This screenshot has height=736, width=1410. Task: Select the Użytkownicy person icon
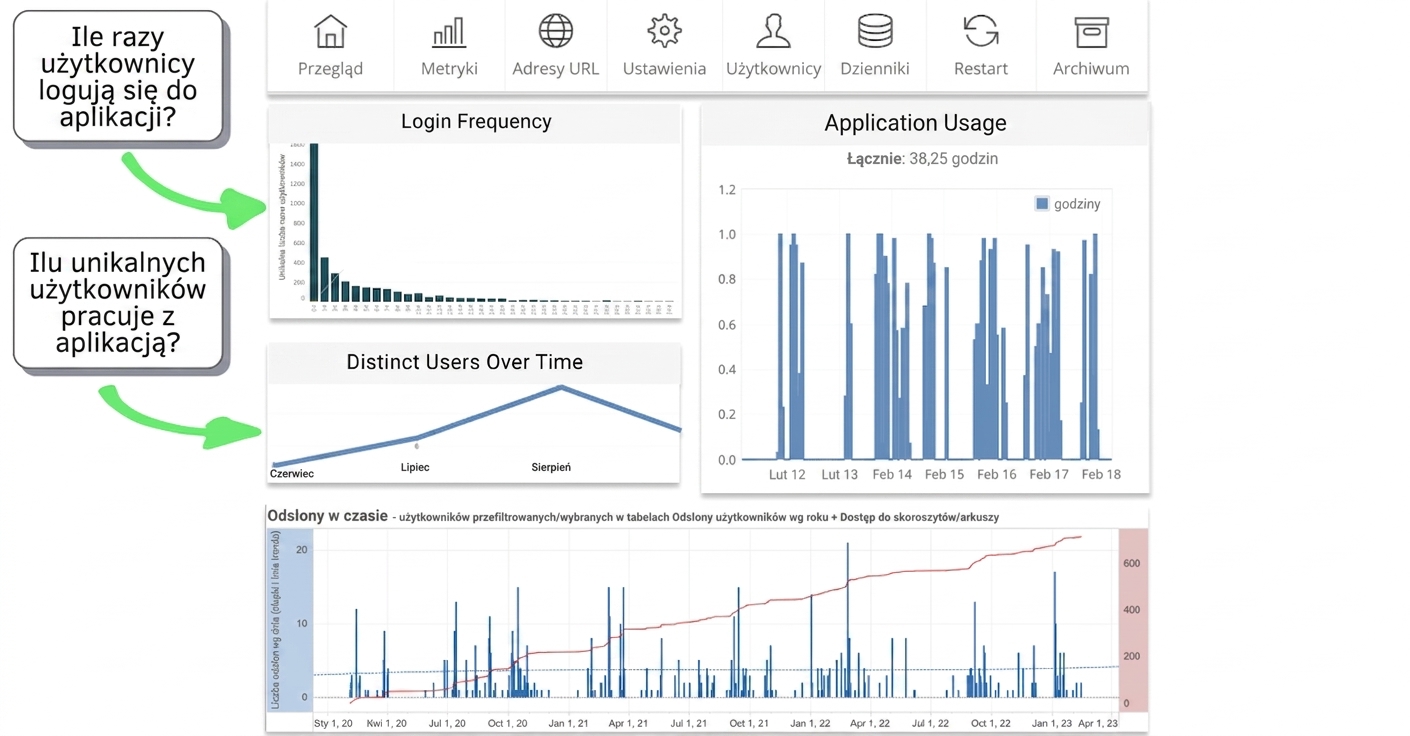(x=773, y=32)
